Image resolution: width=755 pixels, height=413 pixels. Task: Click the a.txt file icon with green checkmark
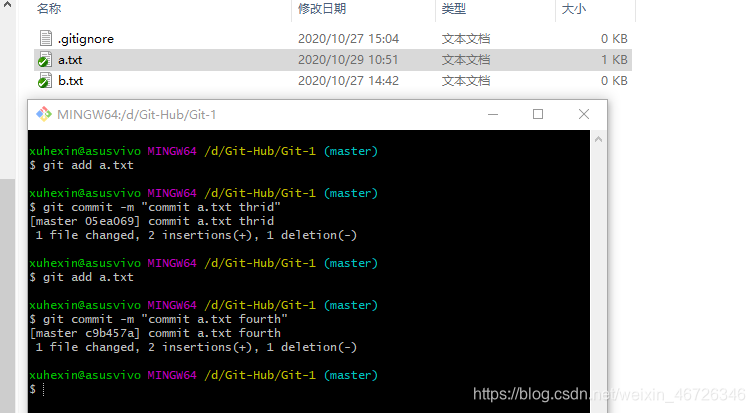[45, 60]
